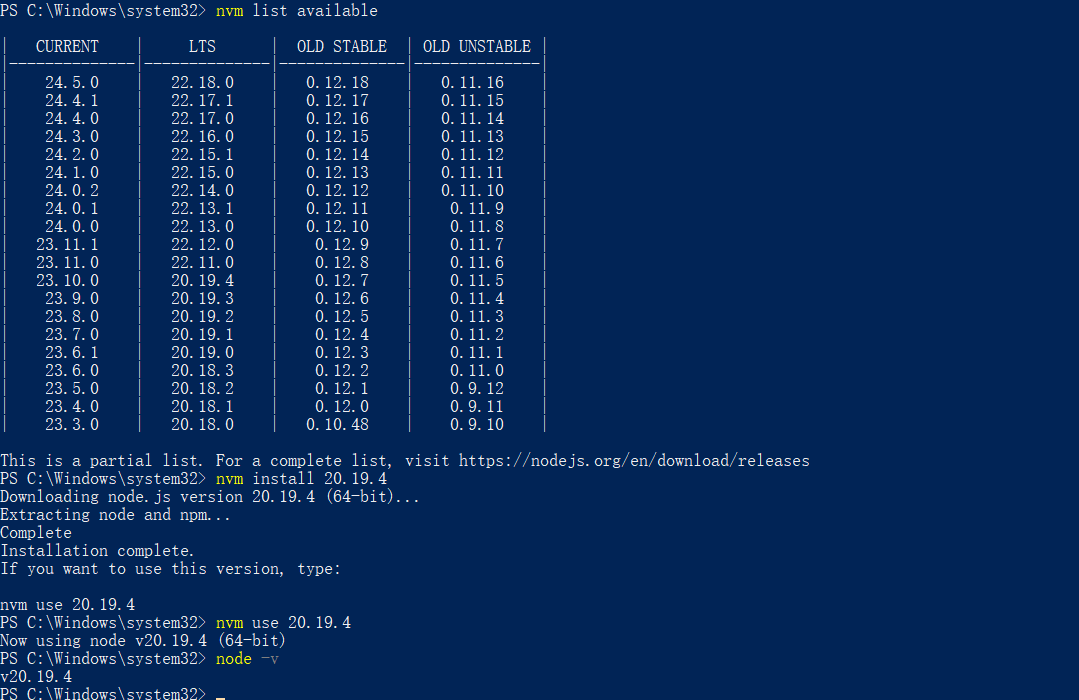Click the 'node -v' command text
The width and height of the screenshot is (1079, 700).
pyautogui.click(x=247, y=659)
